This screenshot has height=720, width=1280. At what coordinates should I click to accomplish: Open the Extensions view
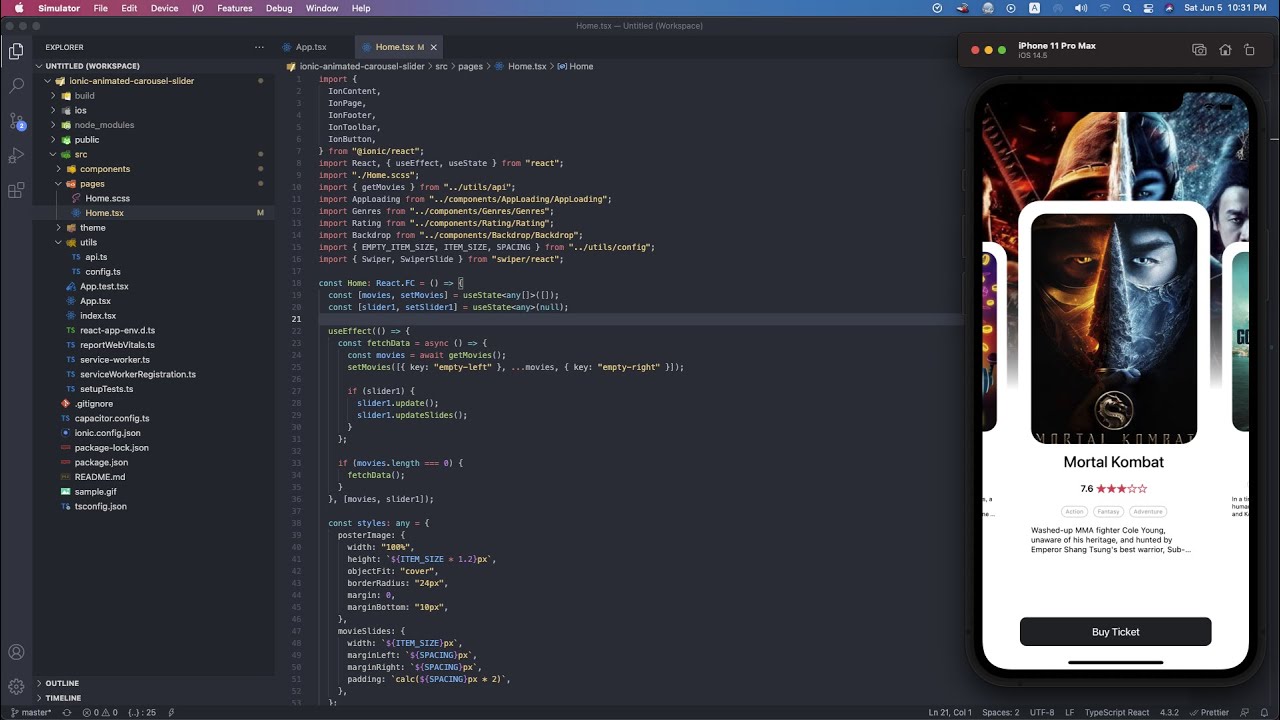(x=16, y=190)
